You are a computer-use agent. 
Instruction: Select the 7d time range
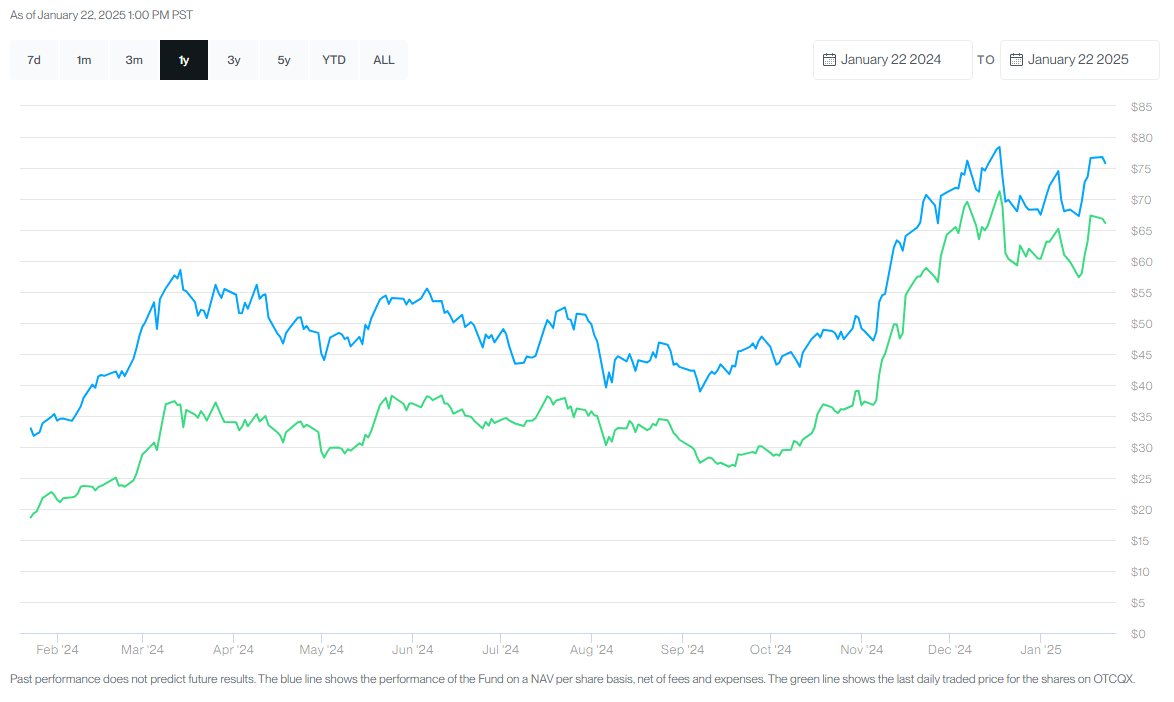[33, 59]
